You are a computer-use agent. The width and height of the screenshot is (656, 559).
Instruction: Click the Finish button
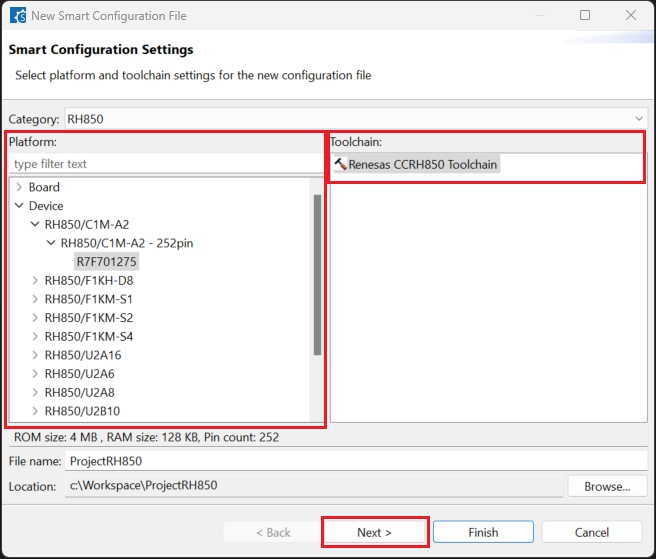[483, 532]
